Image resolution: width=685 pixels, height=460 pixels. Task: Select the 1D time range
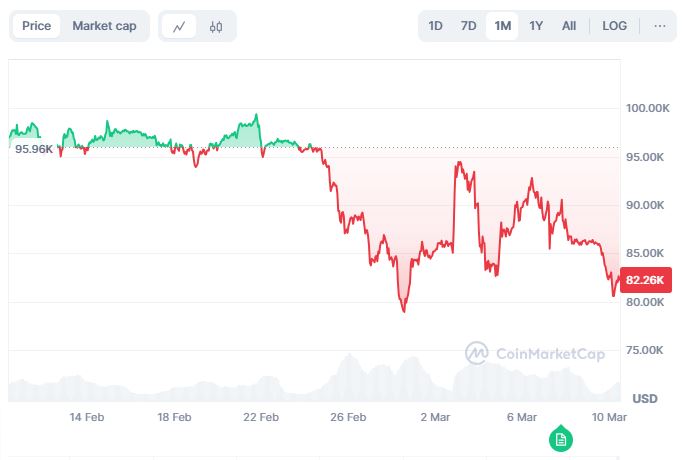[436, 26]
